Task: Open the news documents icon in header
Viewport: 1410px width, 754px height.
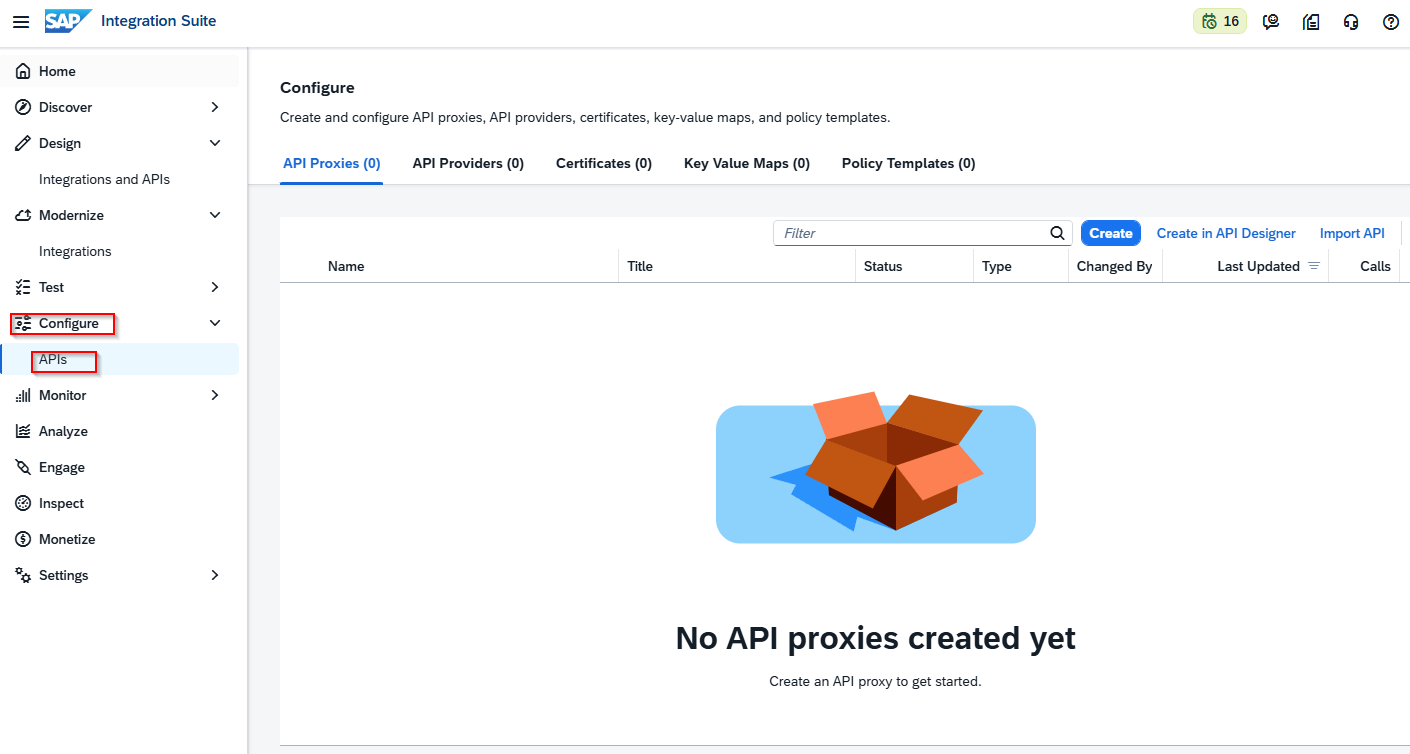Action: coord(1311,22)
